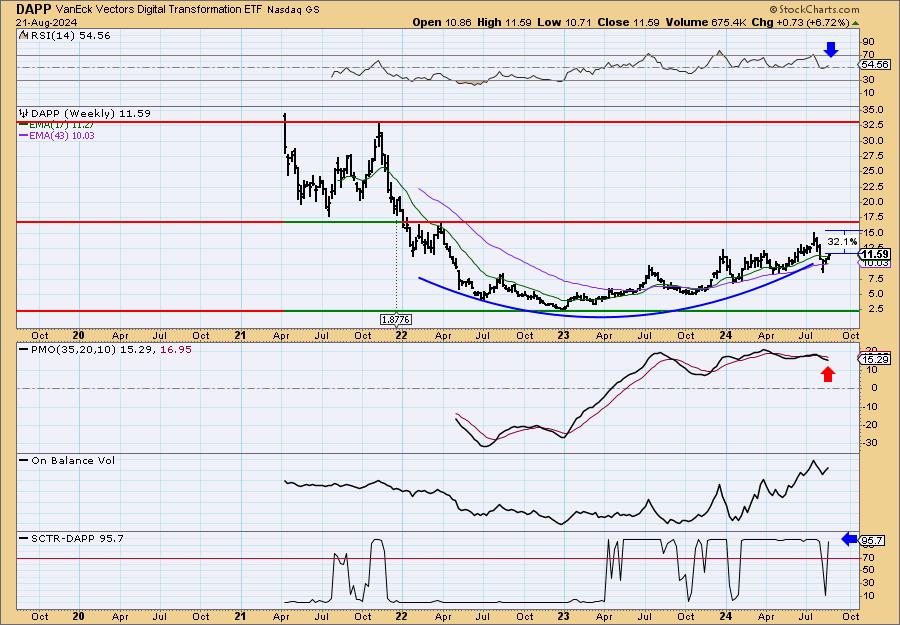Click the 15.29 PMO value tag
This screenshot has height=625, width=900.
coord(876,360)
